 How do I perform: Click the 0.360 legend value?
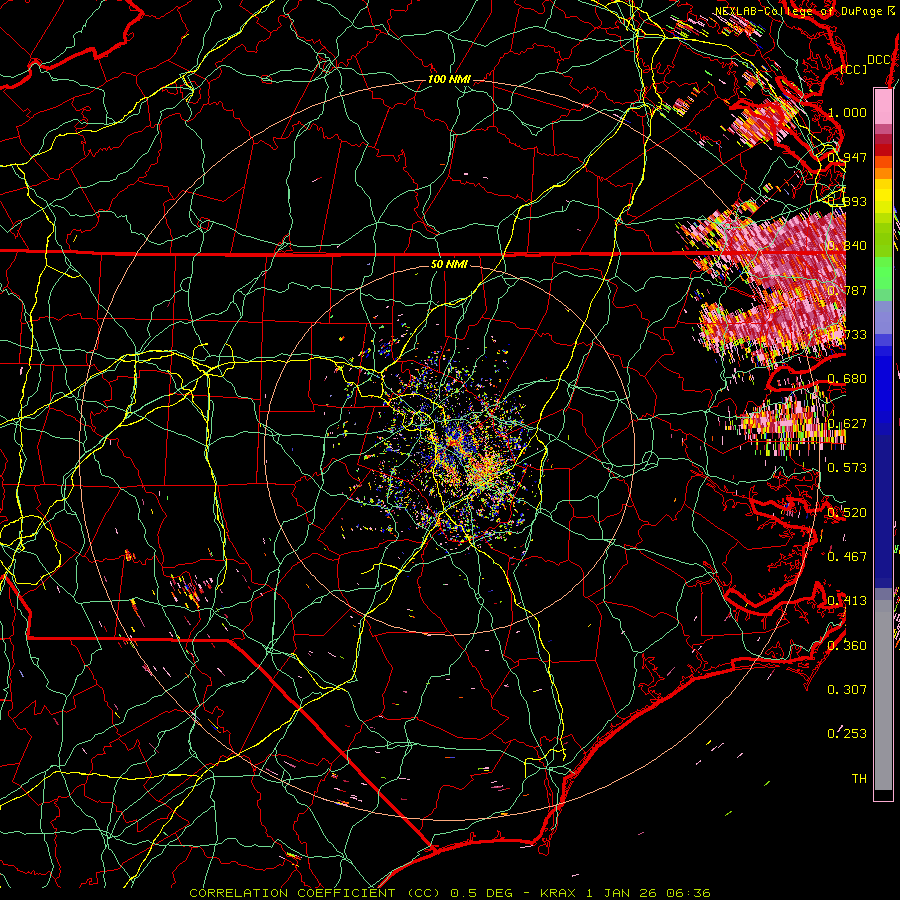(847, 645)
